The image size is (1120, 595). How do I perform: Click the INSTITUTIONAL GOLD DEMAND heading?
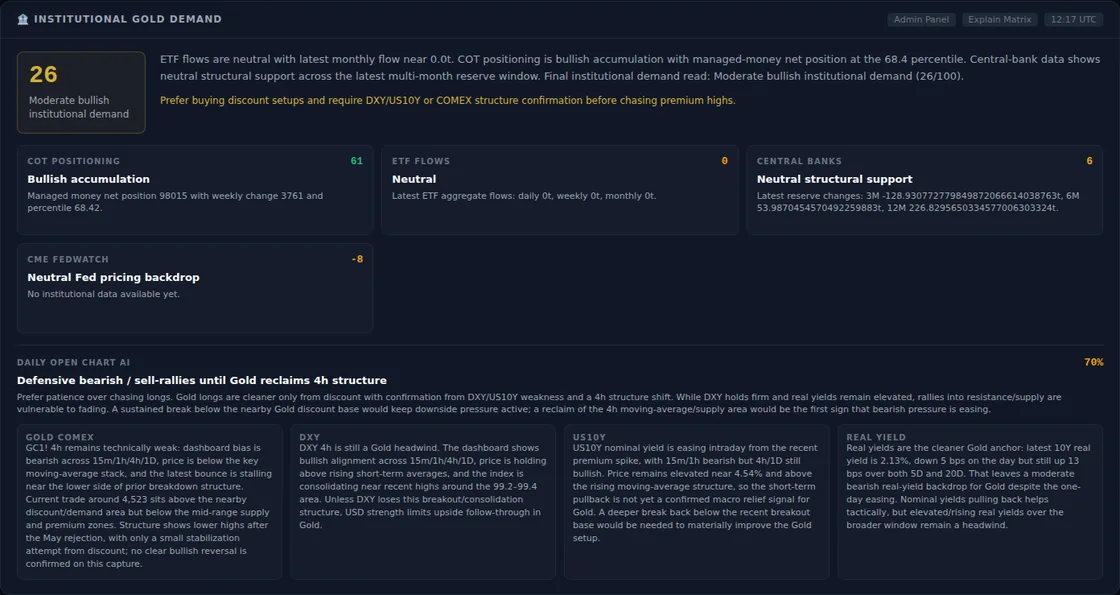[128, 19]
